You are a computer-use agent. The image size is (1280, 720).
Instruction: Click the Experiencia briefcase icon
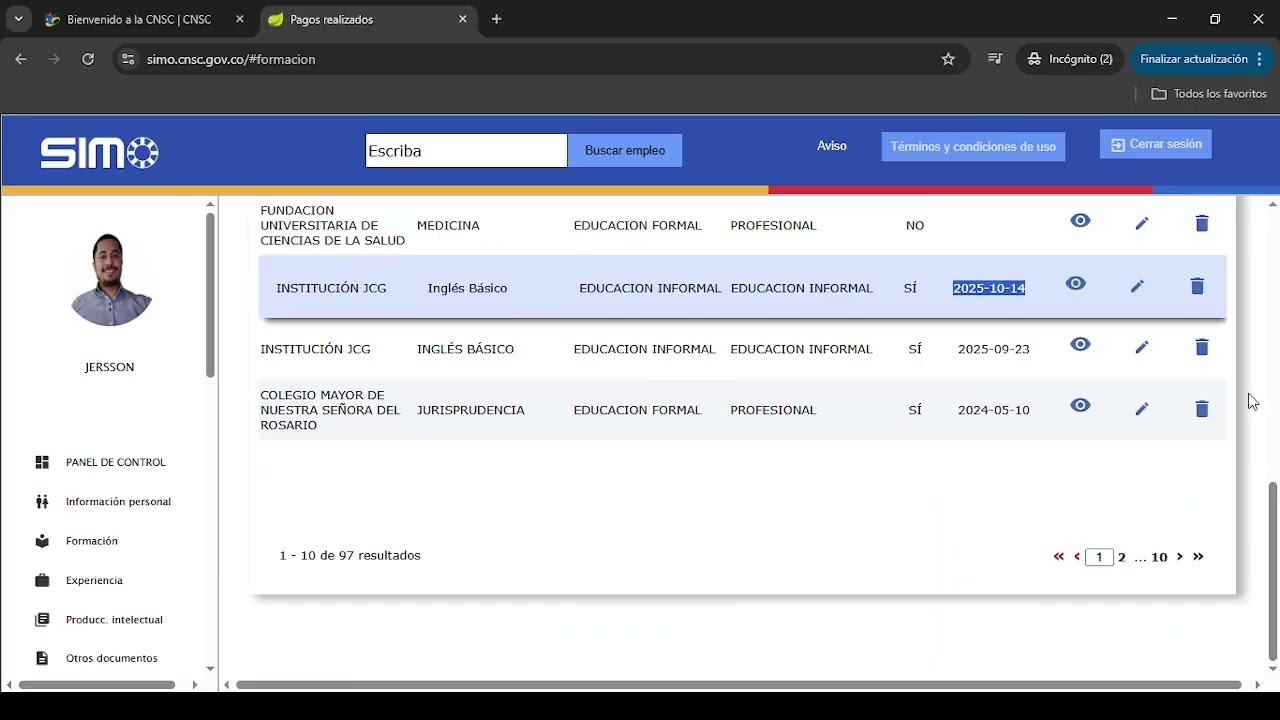click(42, 580)
